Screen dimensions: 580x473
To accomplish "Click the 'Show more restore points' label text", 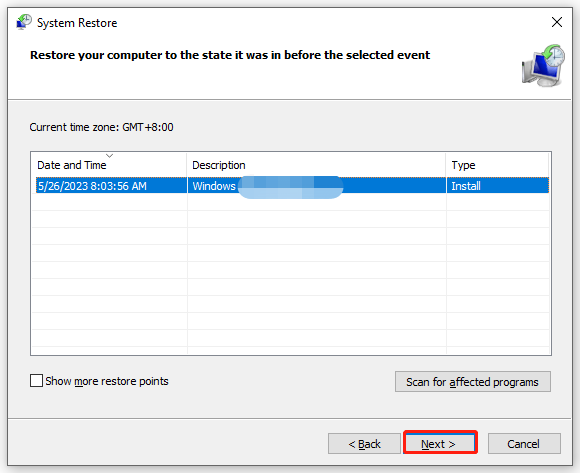I will [107, 381].
